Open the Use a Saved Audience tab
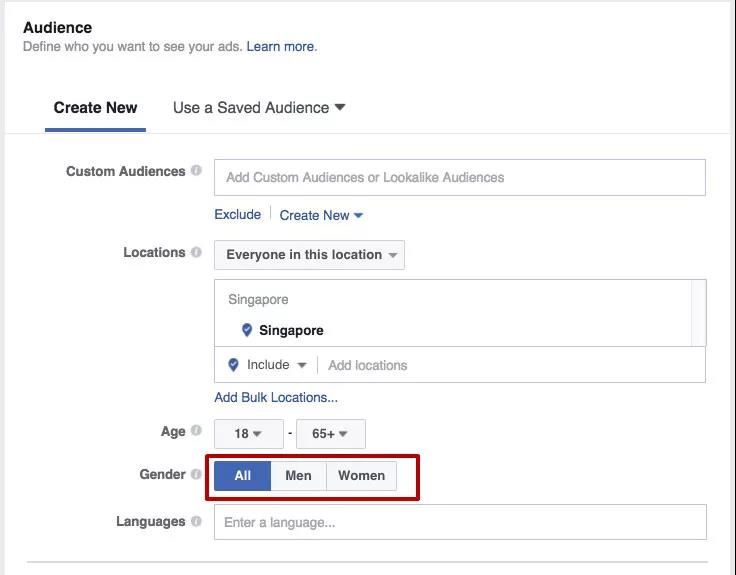The width and height of the screenshot is (736, 575). (x=258, y=108)
